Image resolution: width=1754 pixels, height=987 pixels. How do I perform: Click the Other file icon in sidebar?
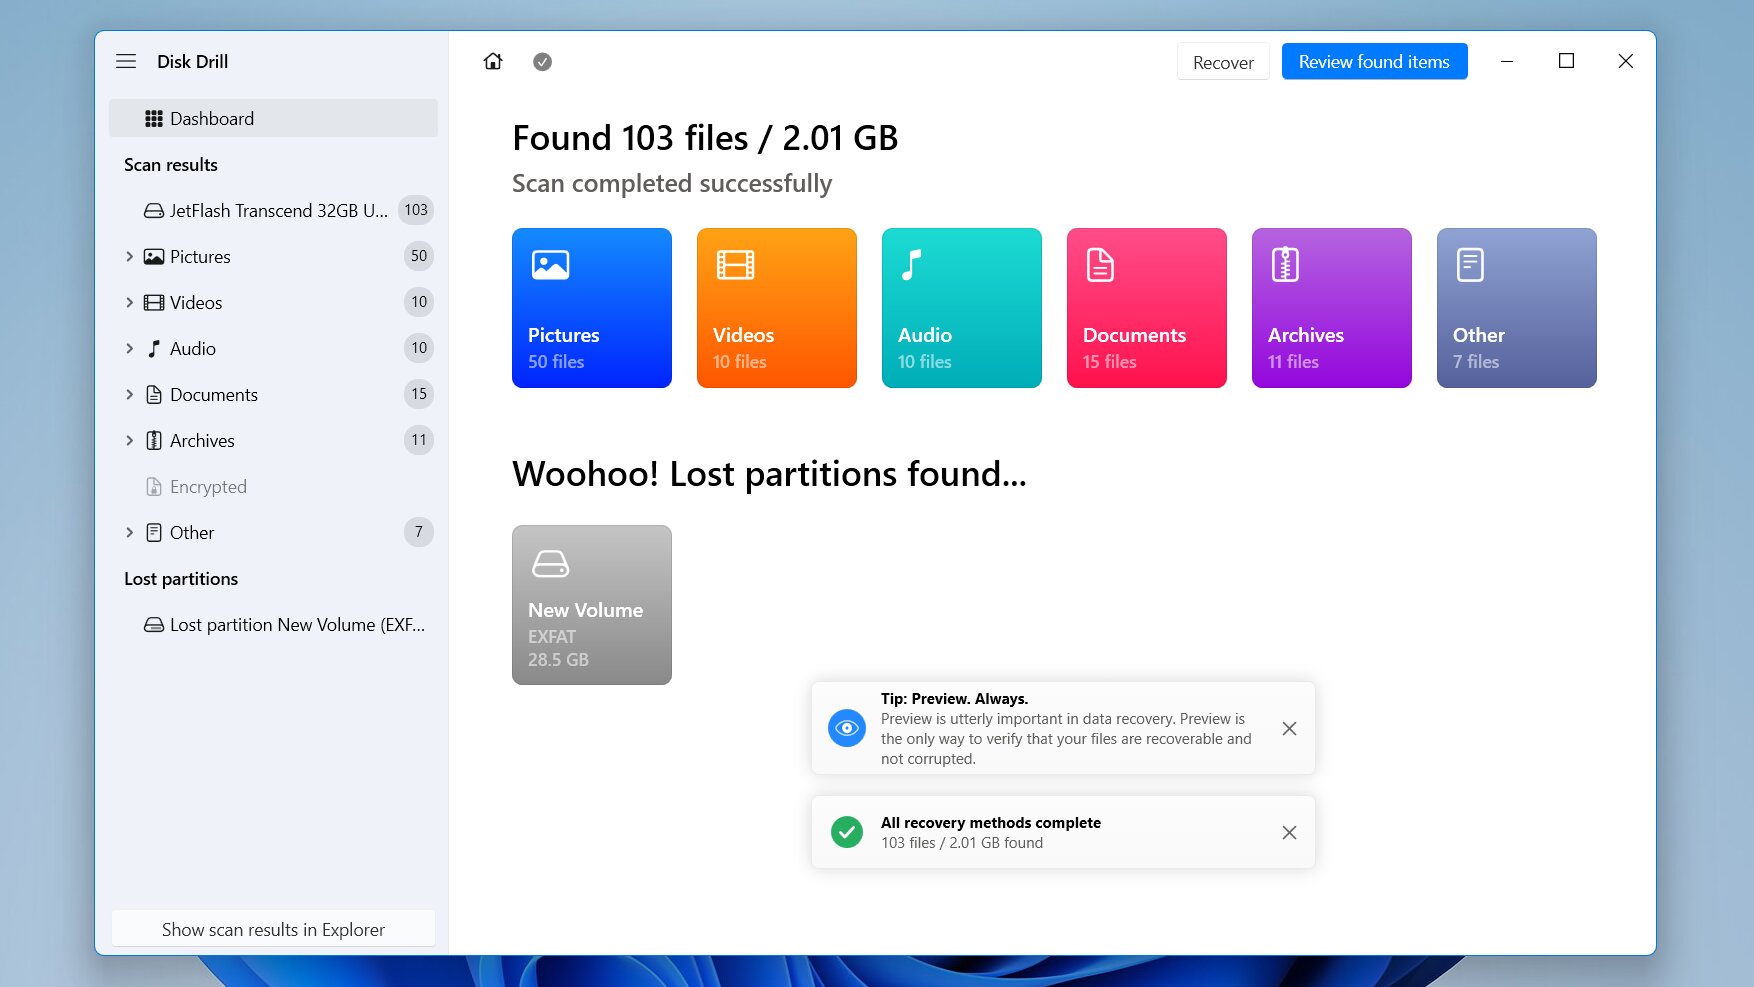[154, 533]
